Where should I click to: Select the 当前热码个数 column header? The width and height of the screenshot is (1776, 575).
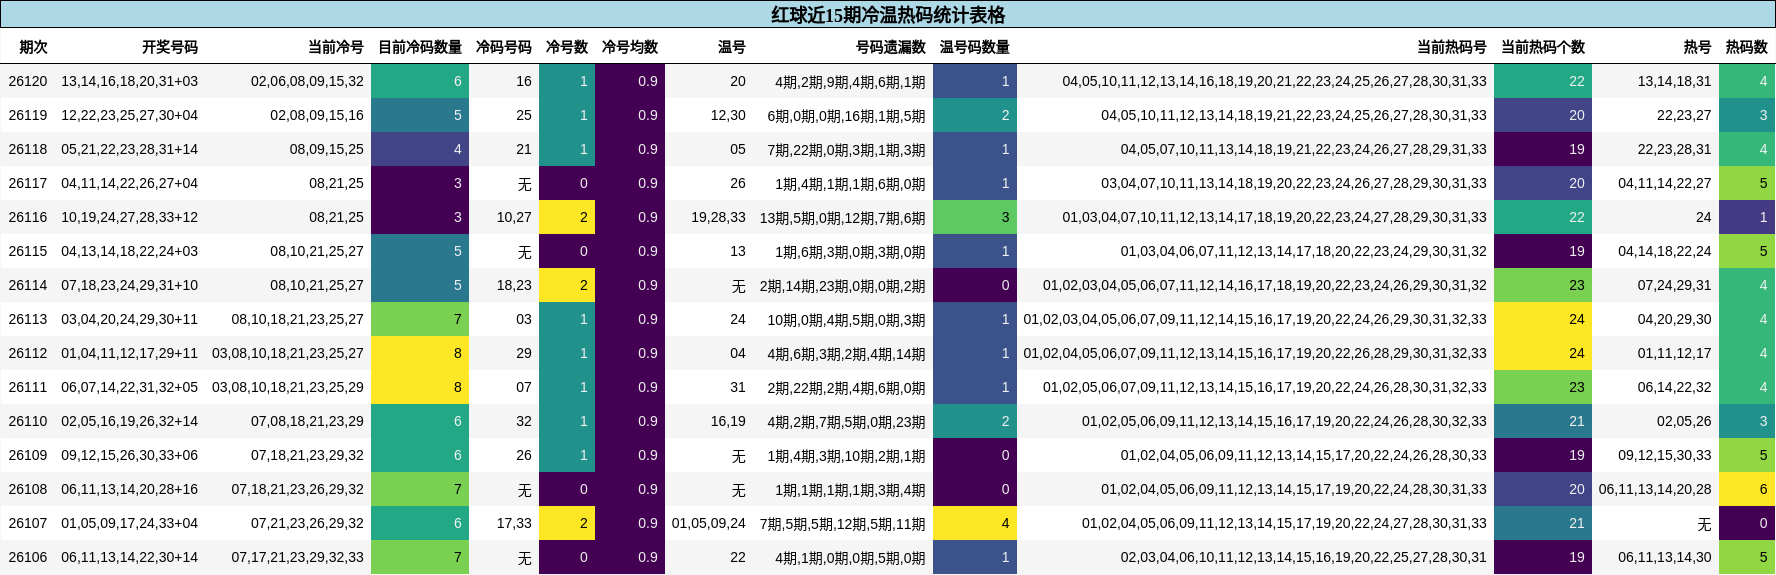1543,47
